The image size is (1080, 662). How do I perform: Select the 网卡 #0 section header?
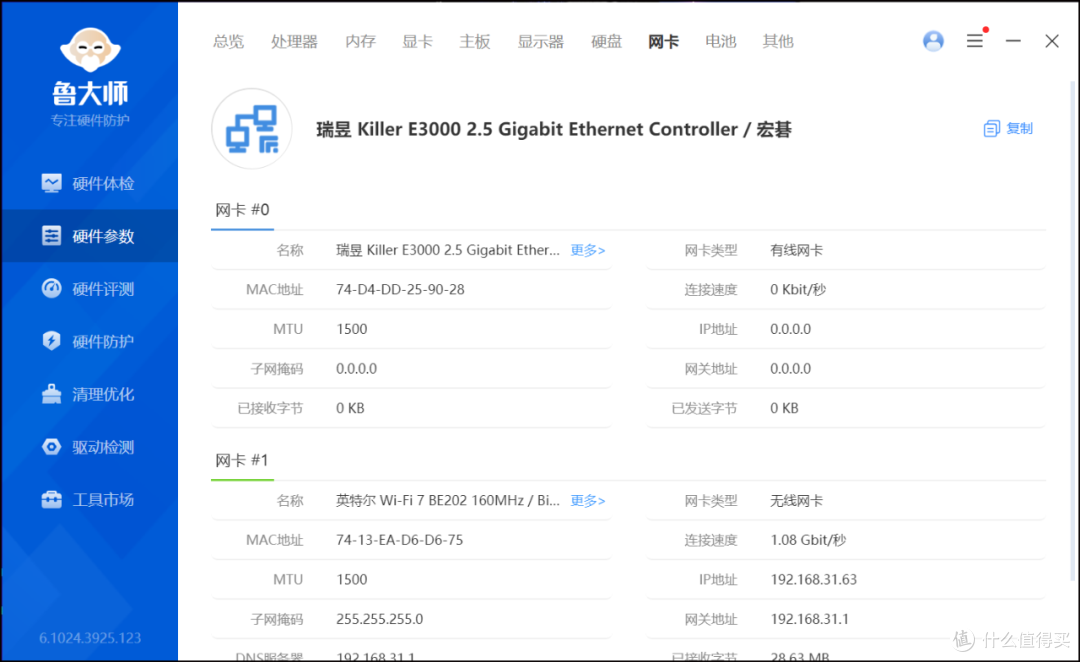242,209
